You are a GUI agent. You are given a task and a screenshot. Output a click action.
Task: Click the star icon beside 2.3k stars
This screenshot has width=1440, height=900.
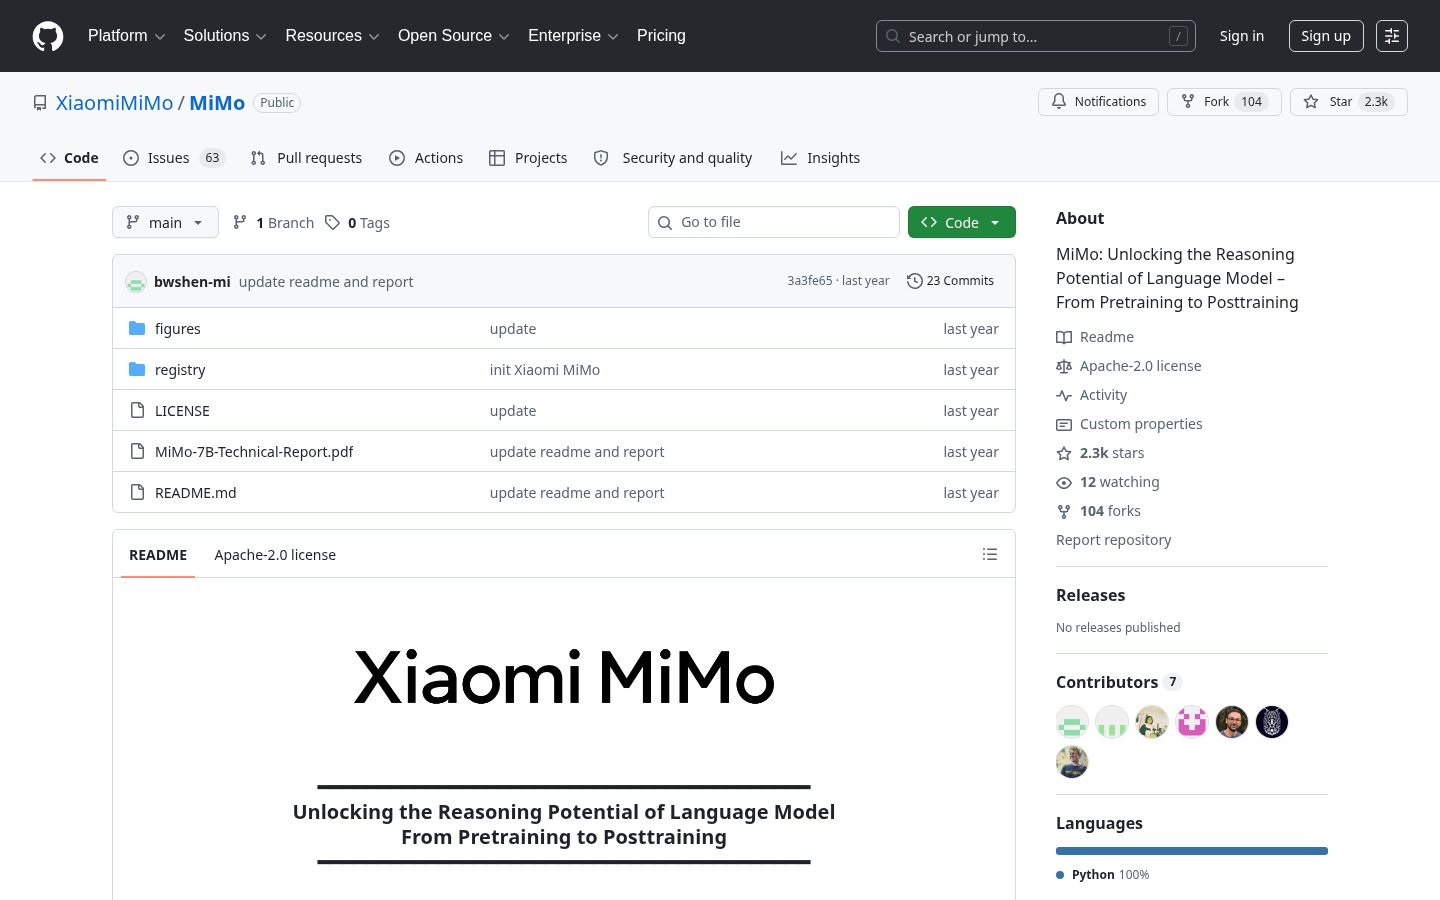(x=1064, y=453)
